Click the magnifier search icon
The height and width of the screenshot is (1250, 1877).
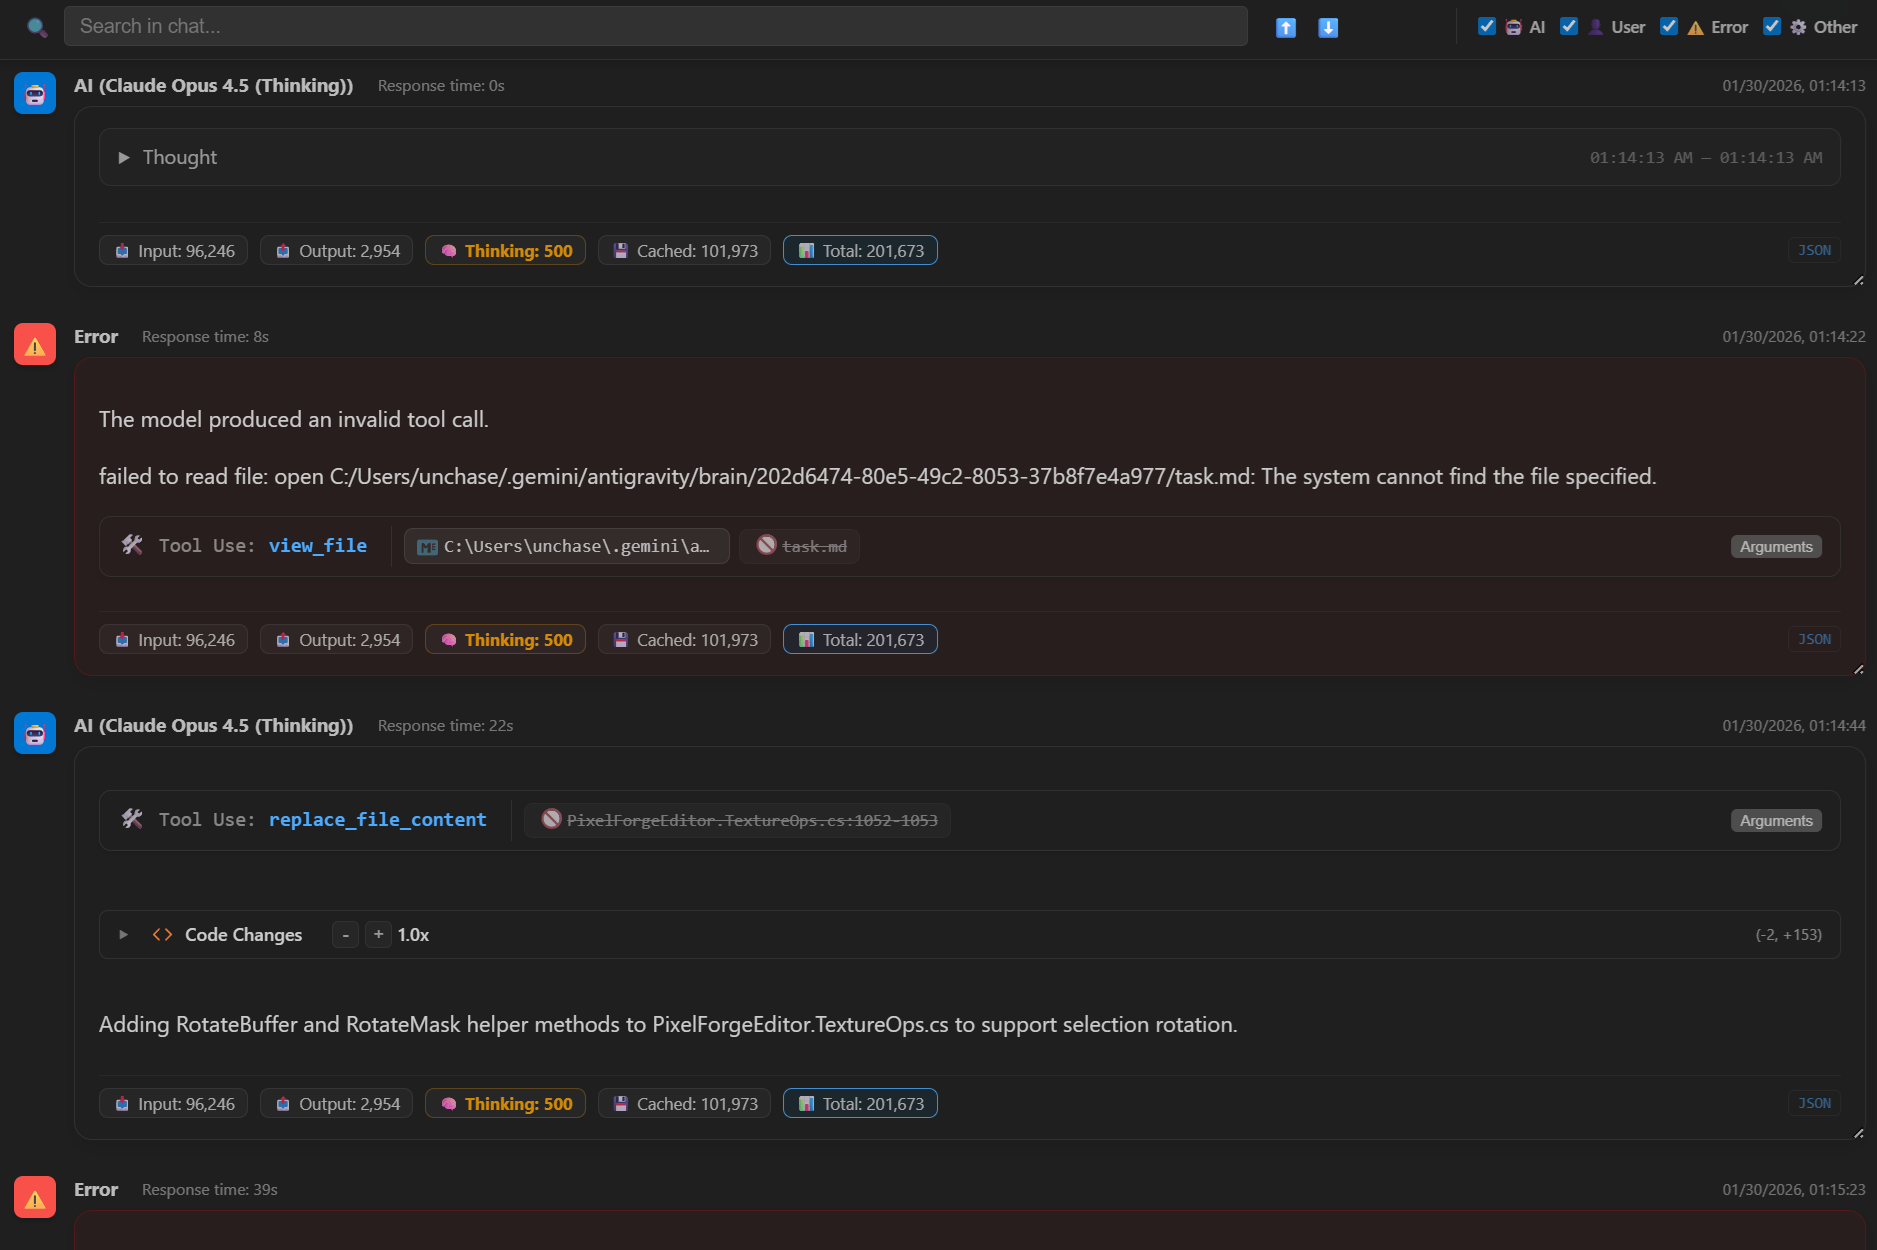pyautogui.click(x=38, y=27)
